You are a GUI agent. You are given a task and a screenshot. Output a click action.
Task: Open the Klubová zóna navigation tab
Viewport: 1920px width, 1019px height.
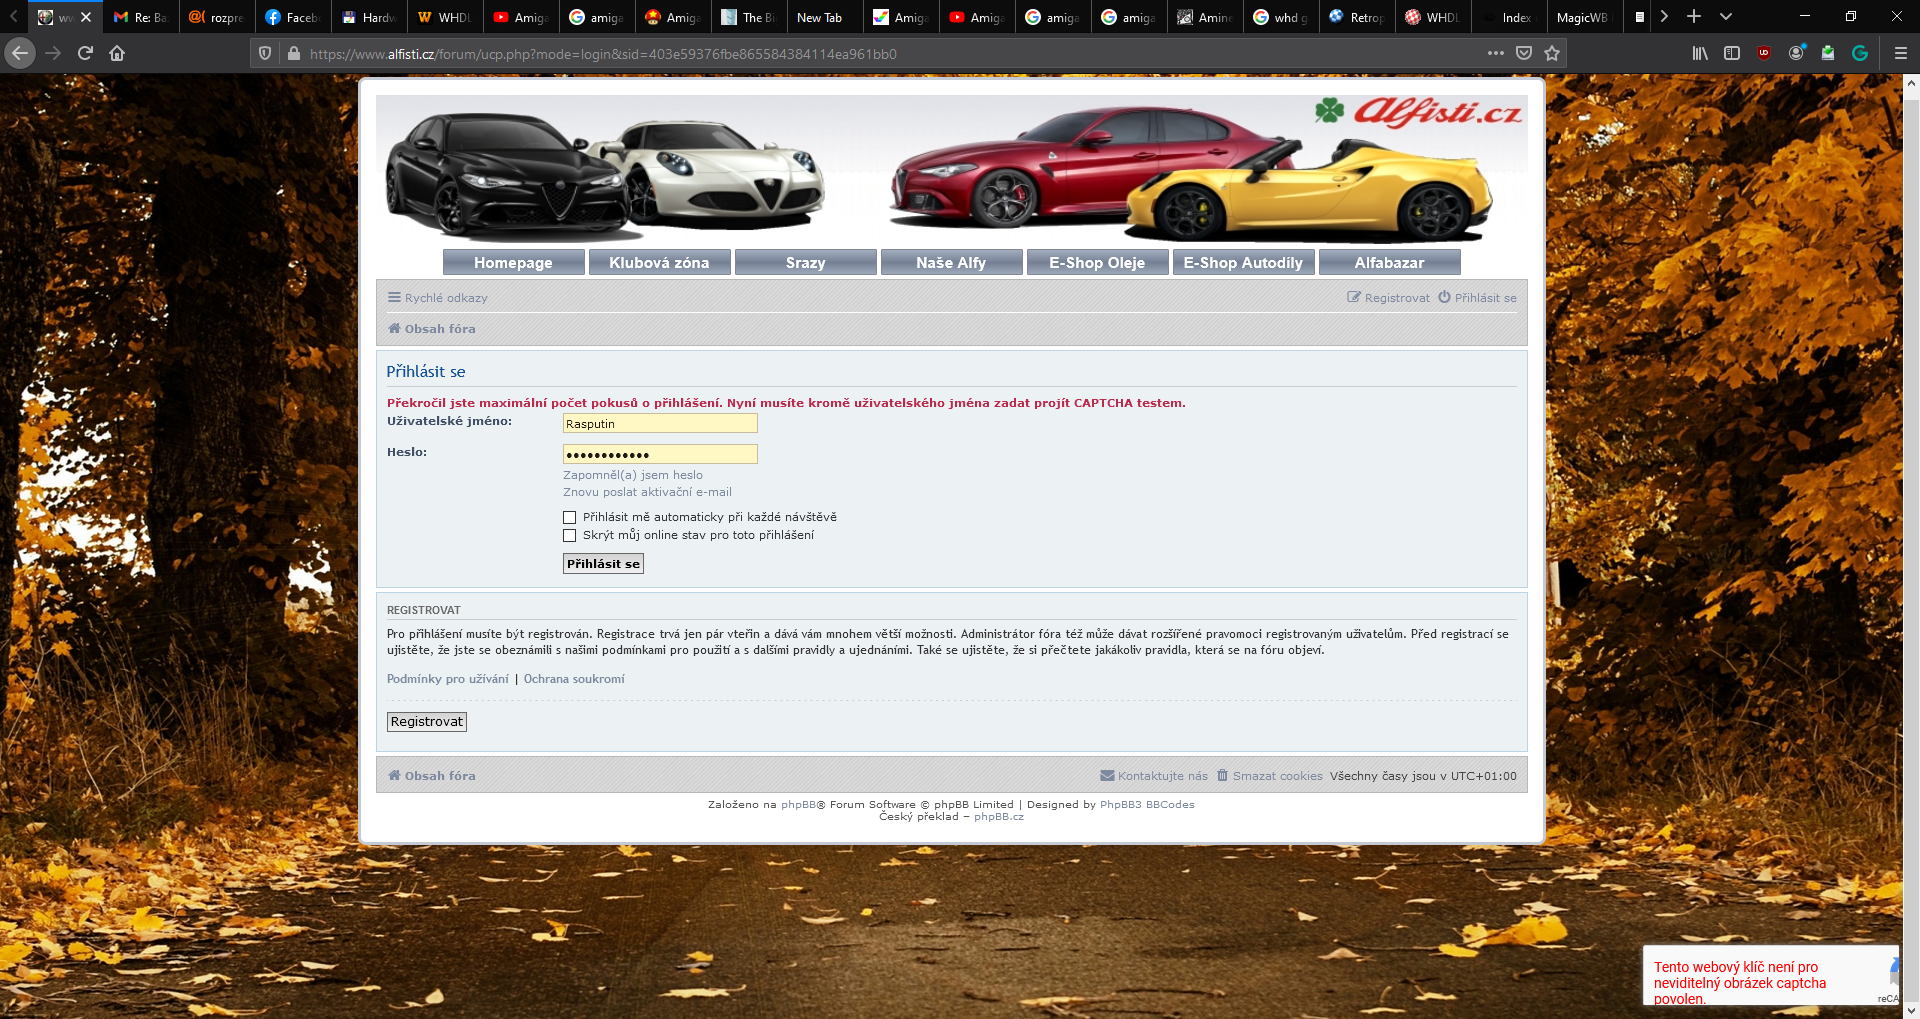tap(659, 262)
